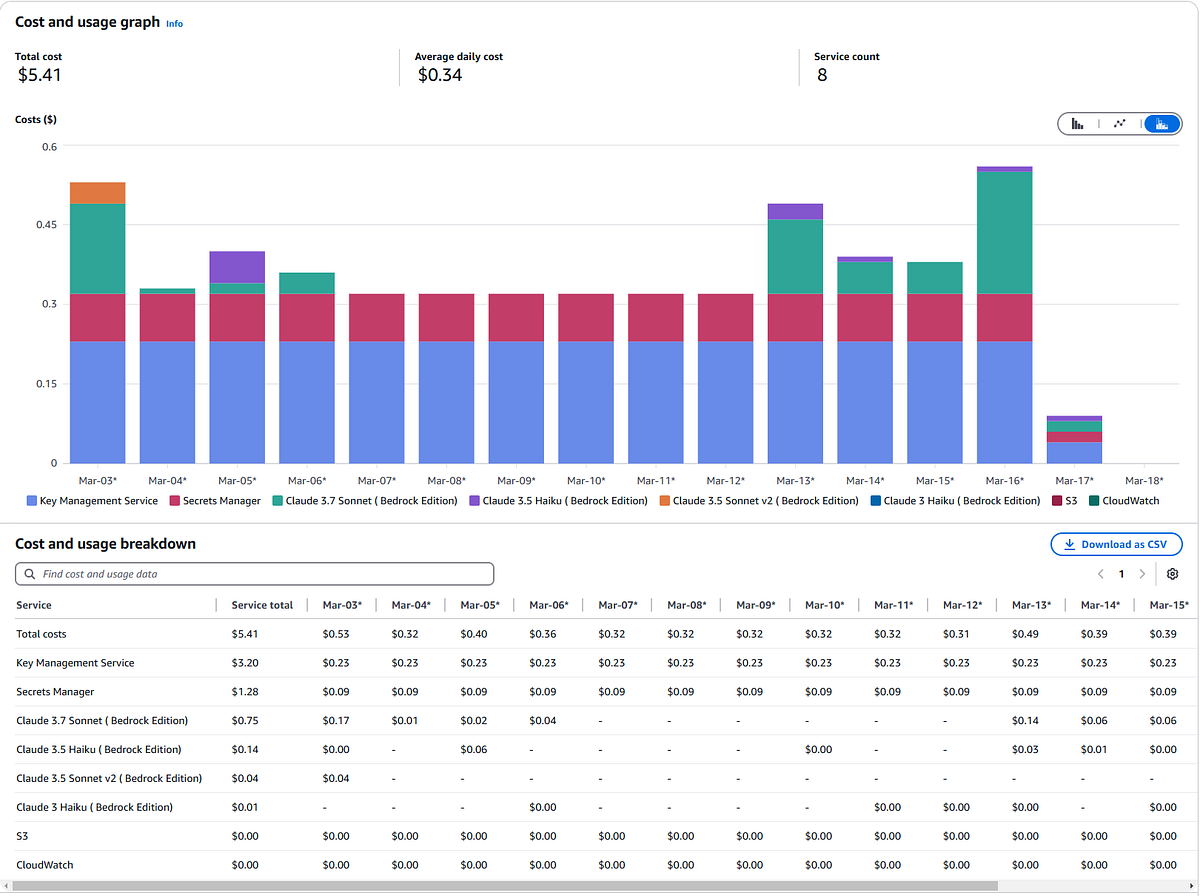Click the Mar-03 column header
The width and height of the screenshot is (1200, 896).
pos(342,605)
